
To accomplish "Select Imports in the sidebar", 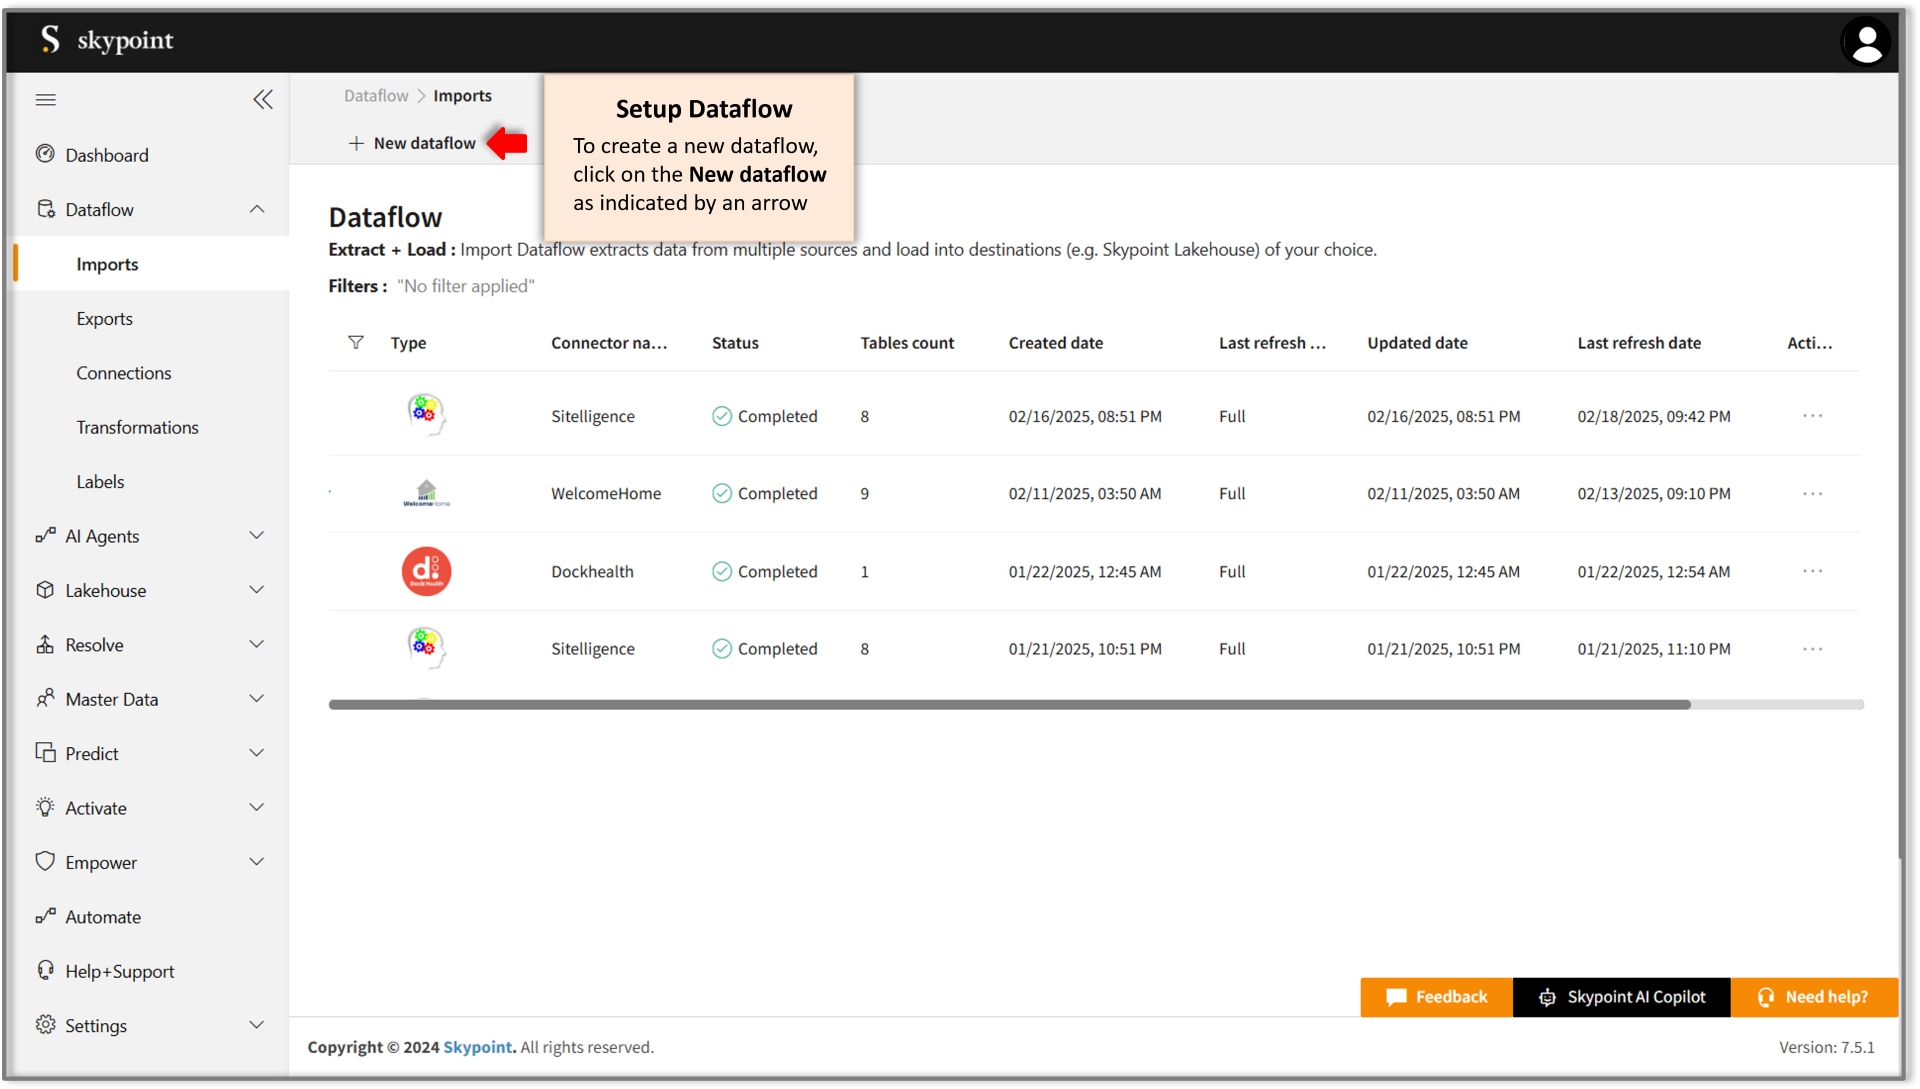I will pyautogui.click(x=151, y=264).
